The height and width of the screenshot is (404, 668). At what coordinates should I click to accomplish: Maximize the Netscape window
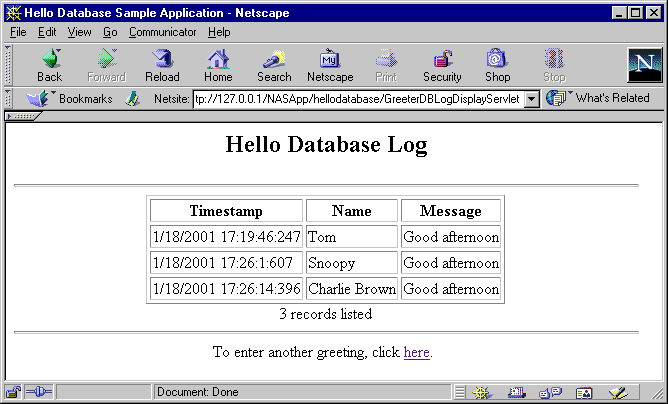tap(635, 13)
